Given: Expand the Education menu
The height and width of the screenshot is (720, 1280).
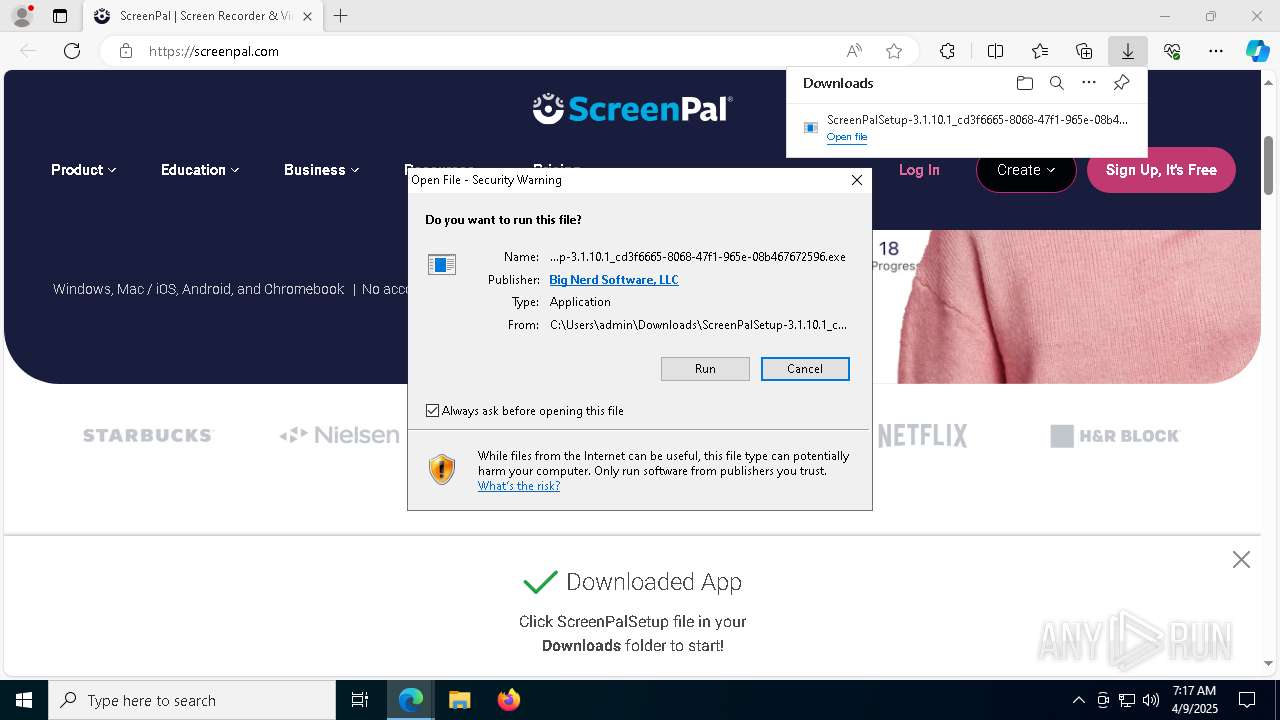Looking at the screenshot, I should tap(200, 170).
